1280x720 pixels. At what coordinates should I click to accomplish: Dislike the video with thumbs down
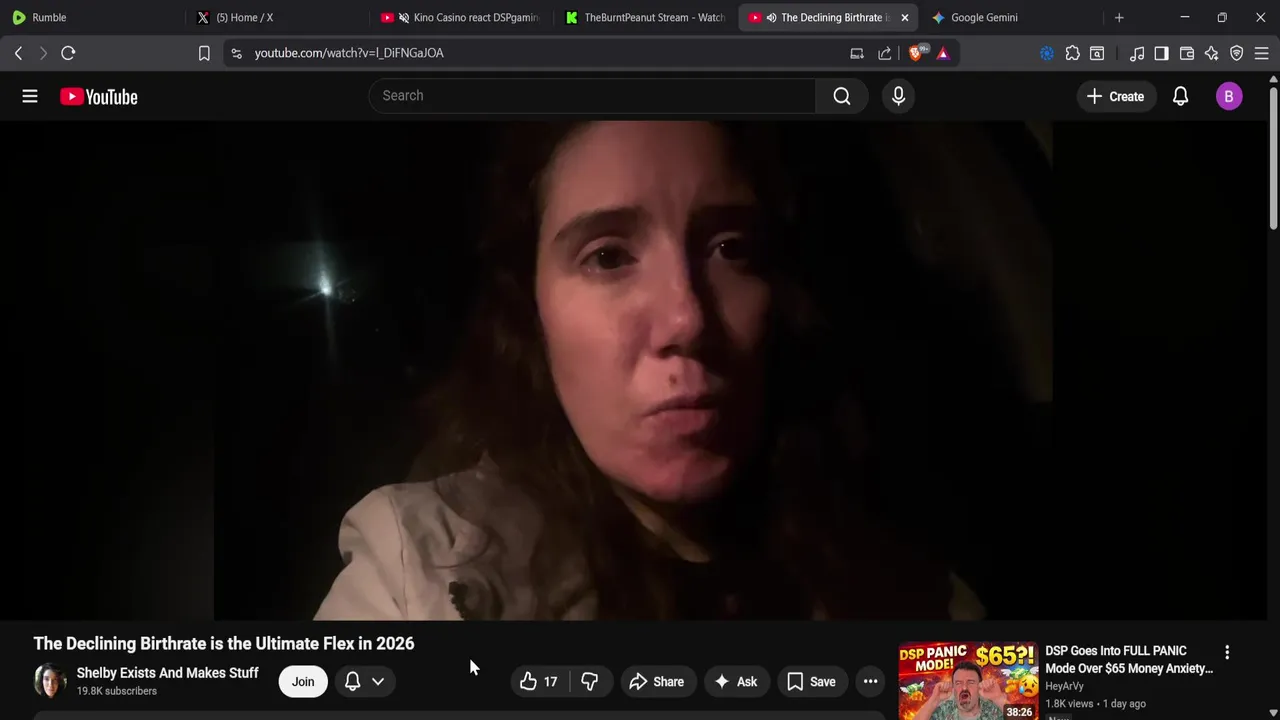click(x=590, y=682)
